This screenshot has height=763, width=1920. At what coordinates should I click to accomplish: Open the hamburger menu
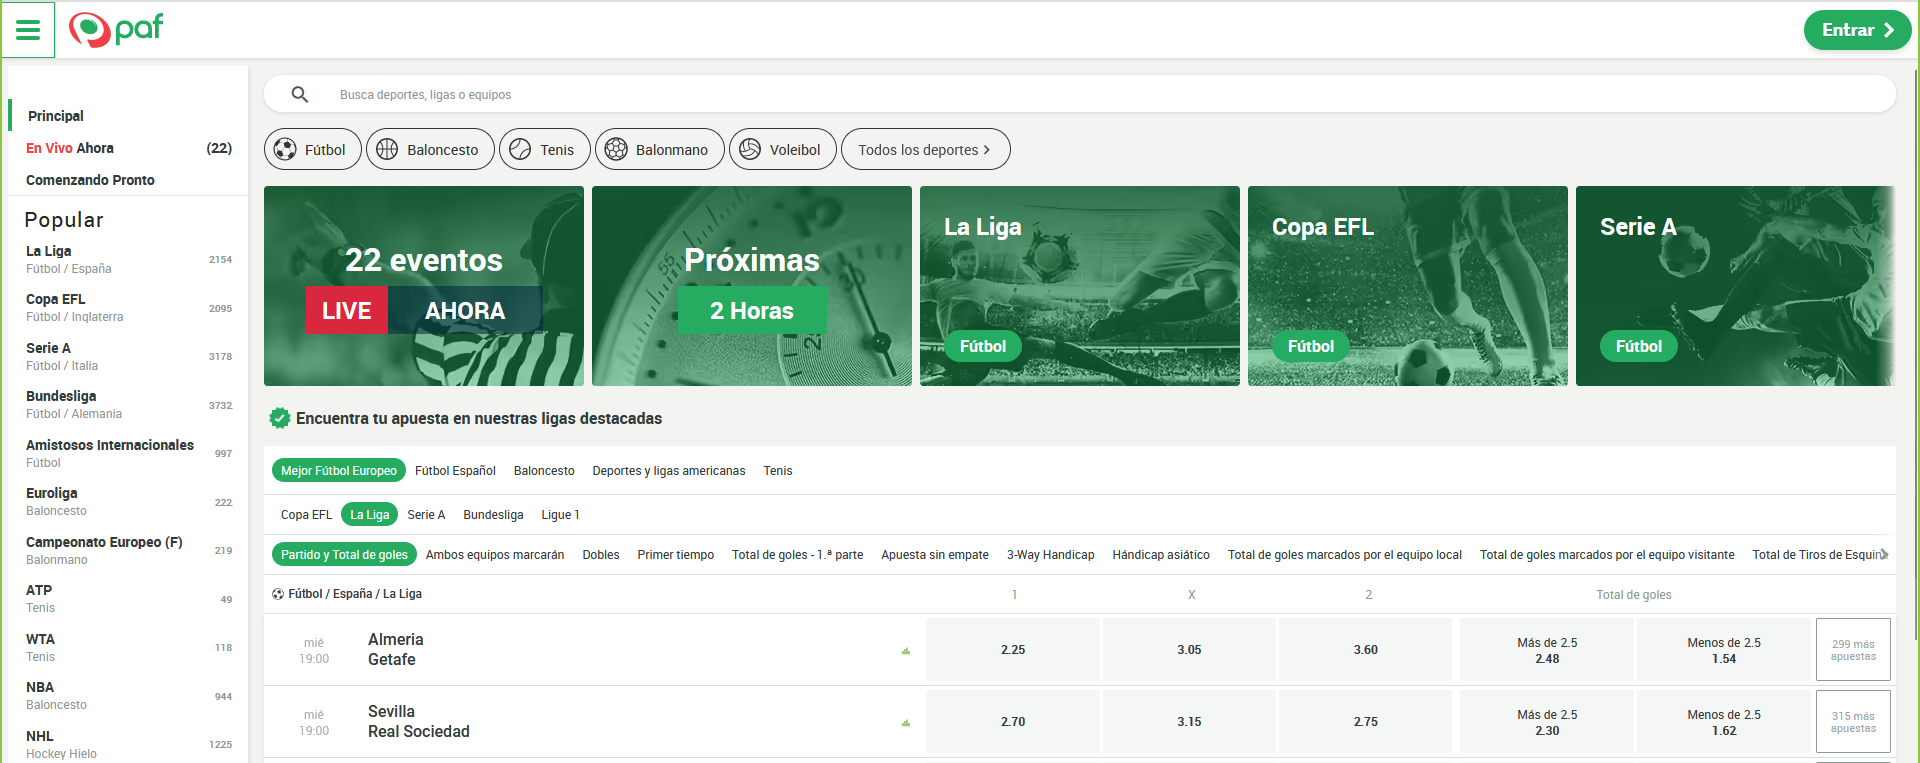click(x=28, y=30)
